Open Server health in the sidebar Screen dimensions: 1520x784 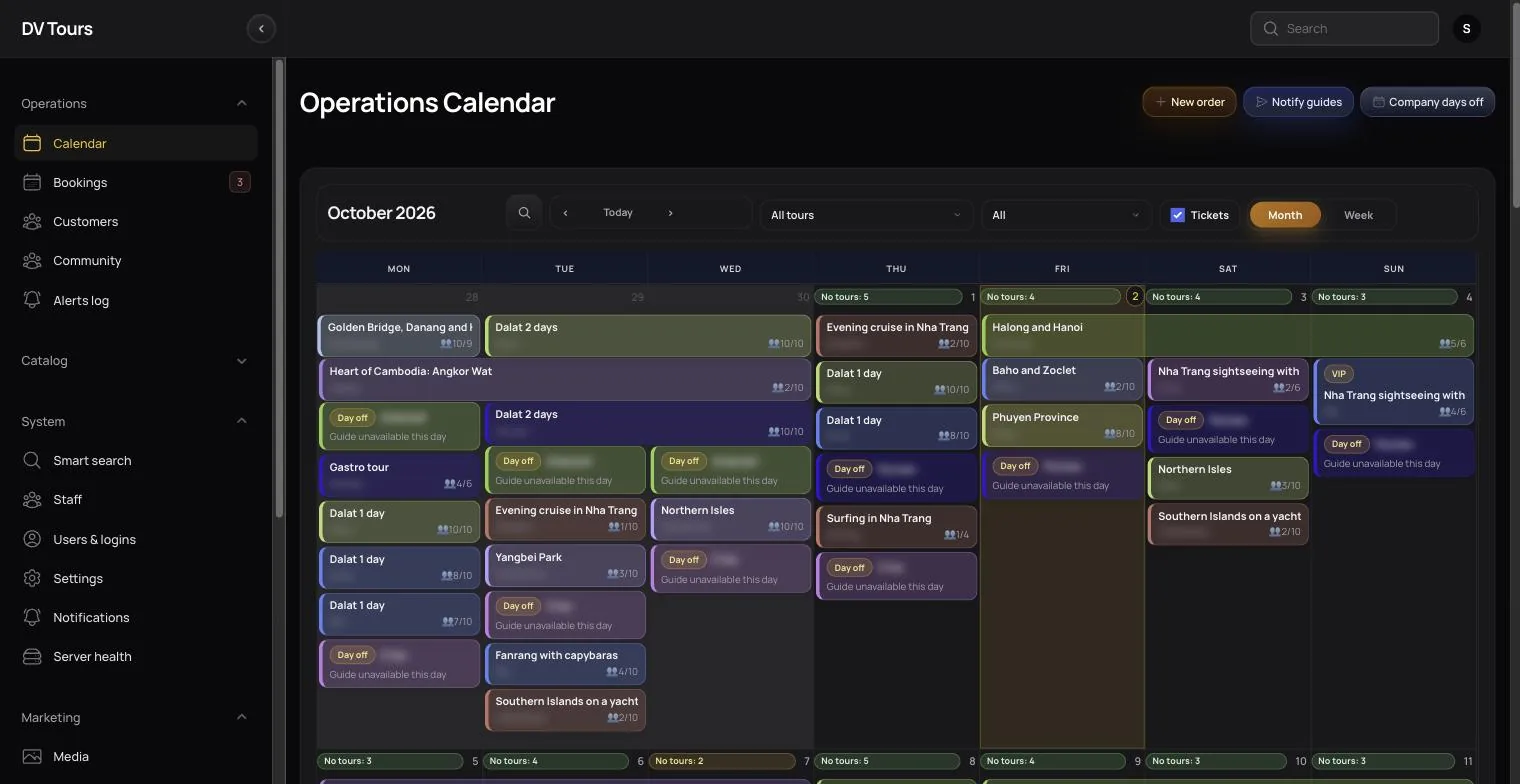[136, 656]
